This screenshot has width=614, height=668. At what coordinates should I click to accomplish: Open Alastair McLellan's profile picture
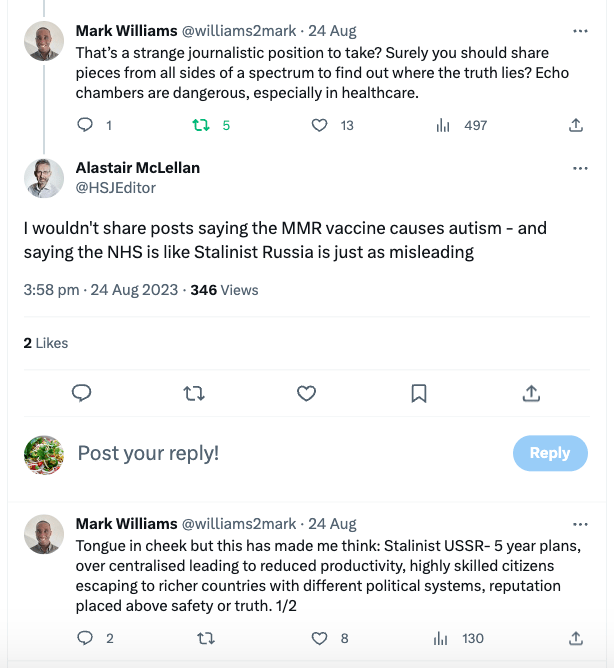[44, 178]
